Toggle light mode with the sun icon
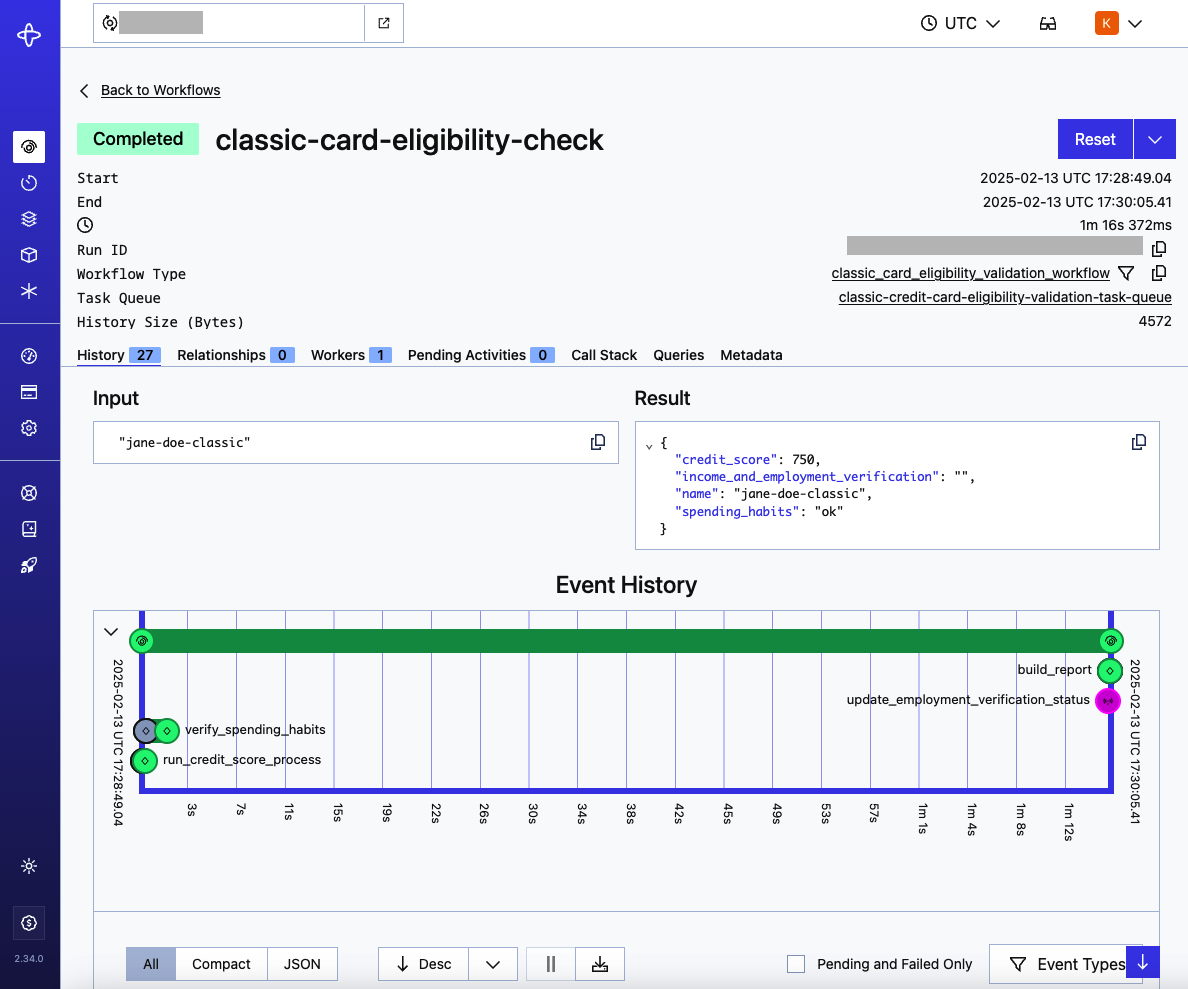1188x989 pixels. (29, 866)
